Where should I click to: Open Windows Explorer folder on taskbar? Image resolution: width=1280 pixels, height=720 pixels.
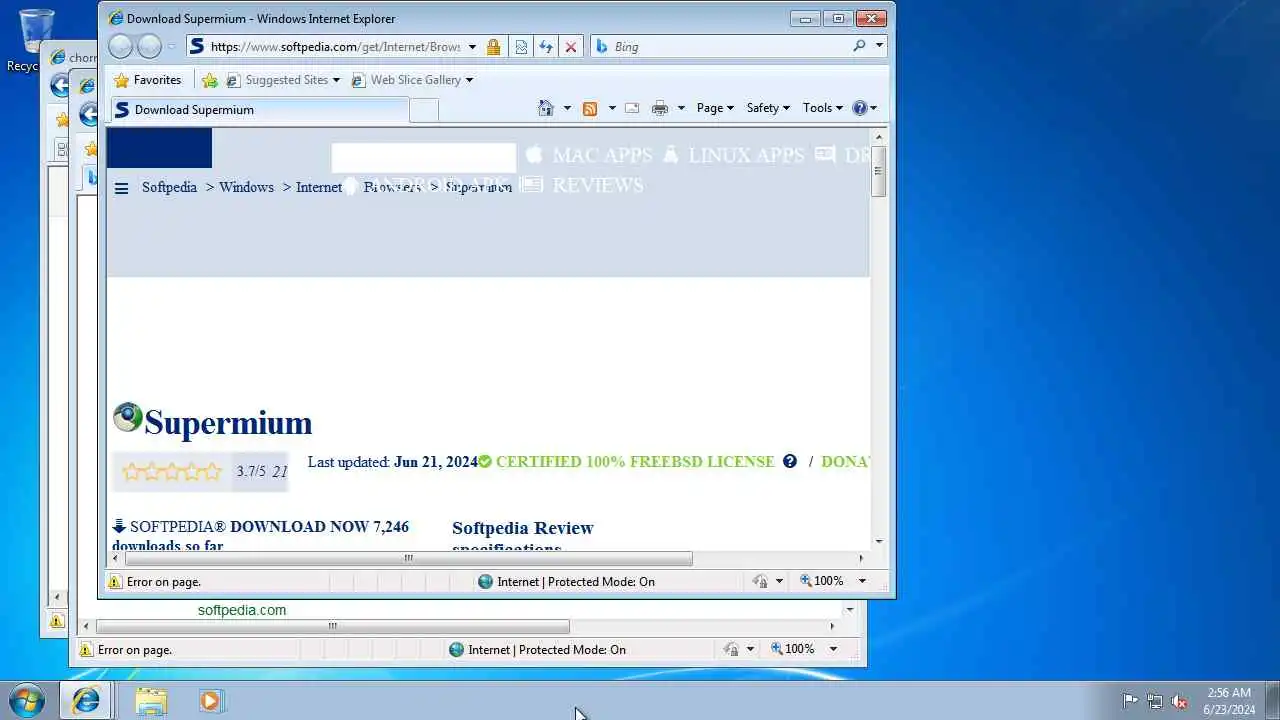[x=151, y=701]
